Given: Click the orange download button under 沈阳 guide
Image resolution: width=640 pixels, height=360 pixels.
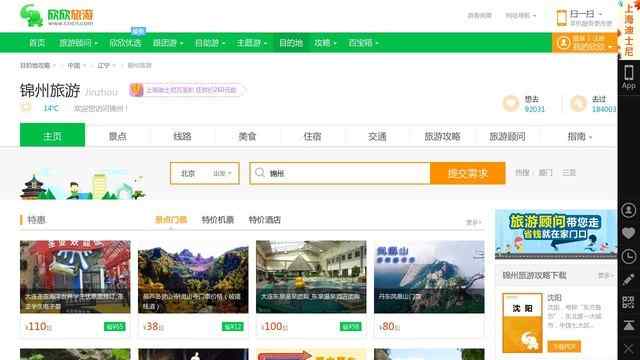Looking at the screenshot, I should coord(564,347).
